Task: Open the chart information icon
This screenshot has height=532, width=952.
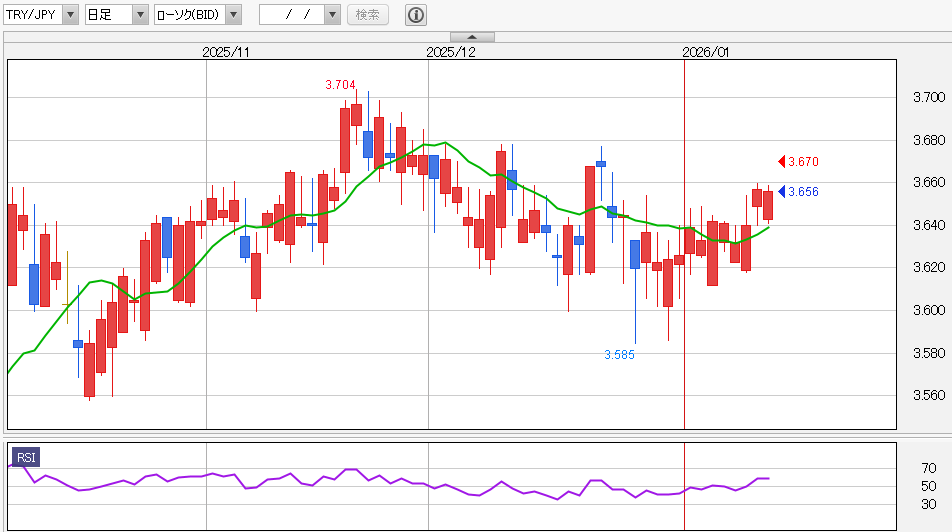Action: click(x=416, y=15)
